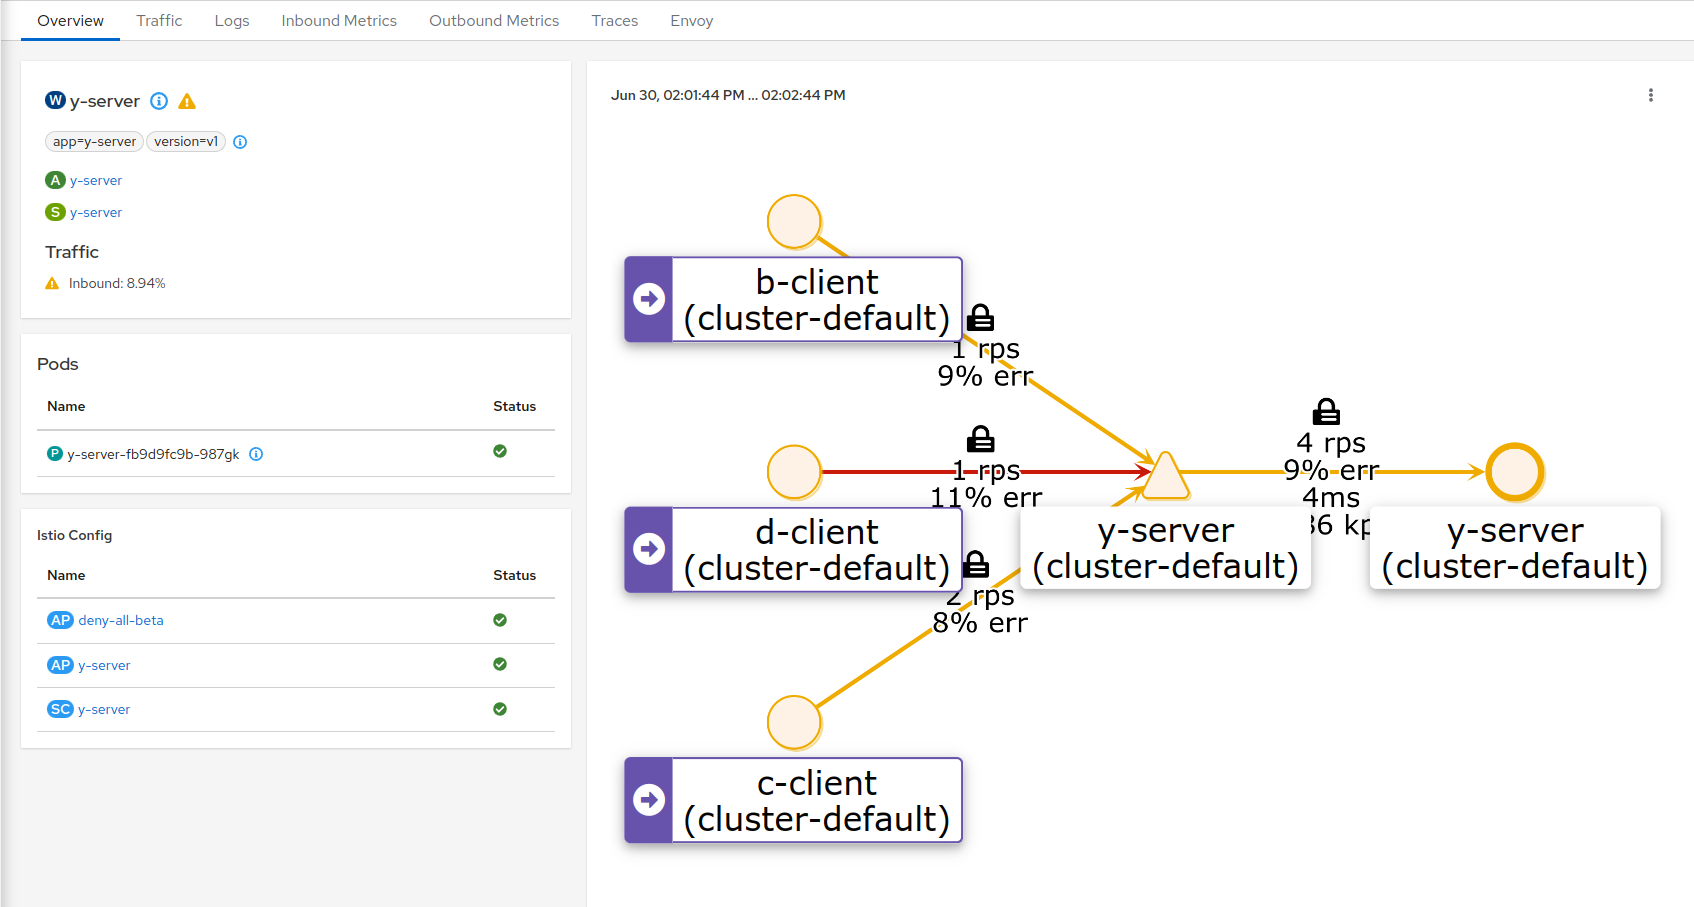Select the b-client node circle
The image size is (1694, 907).
click(794, 221)
